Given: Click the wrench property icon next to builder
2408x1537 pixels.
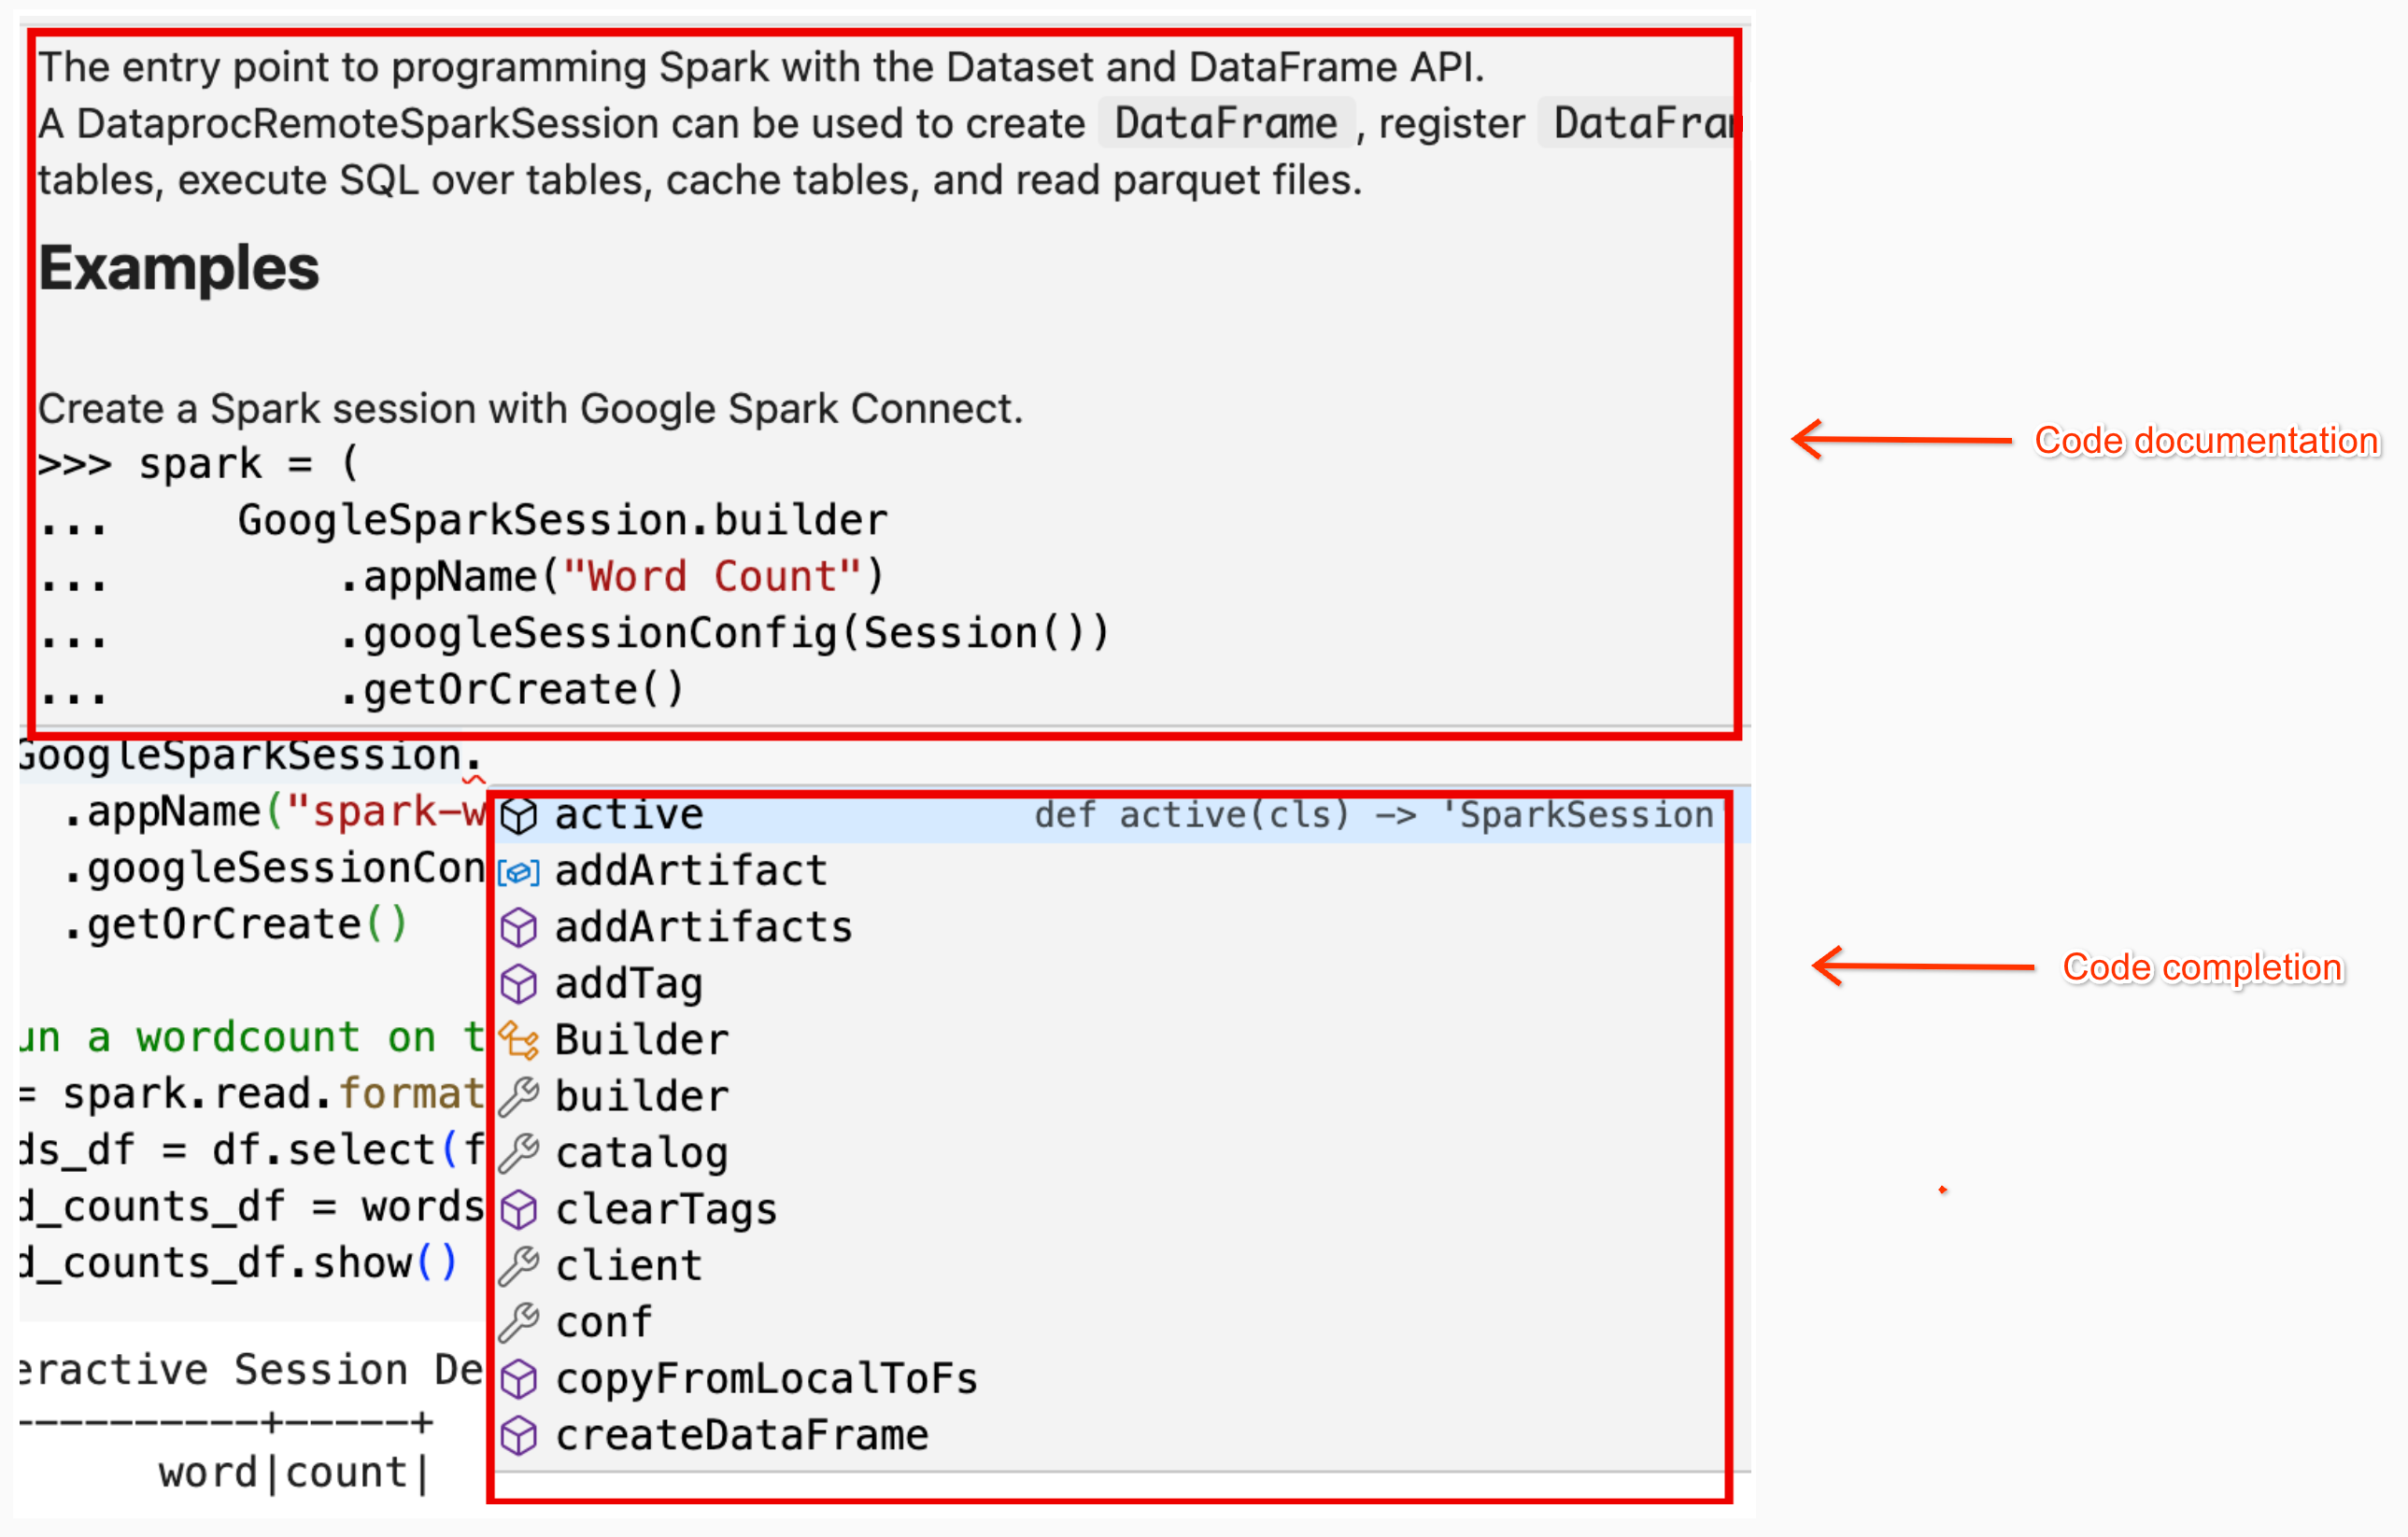Looking at the screenshot, I should [x=519, y=1096].
